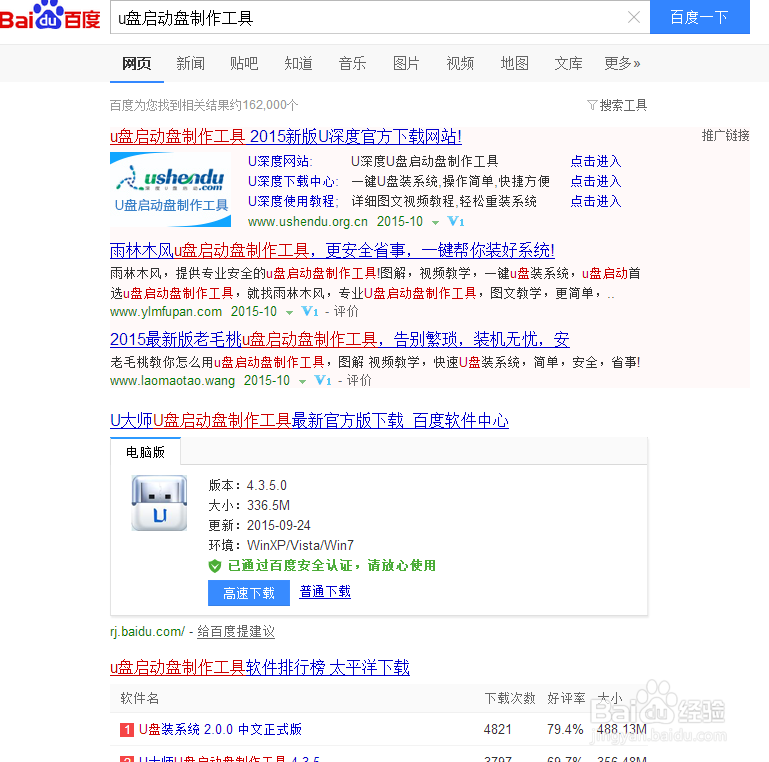This screenshot has height=762, width=769.
Task: Click the 版本: 4.3.5.0 text
Action: [248, 485]
